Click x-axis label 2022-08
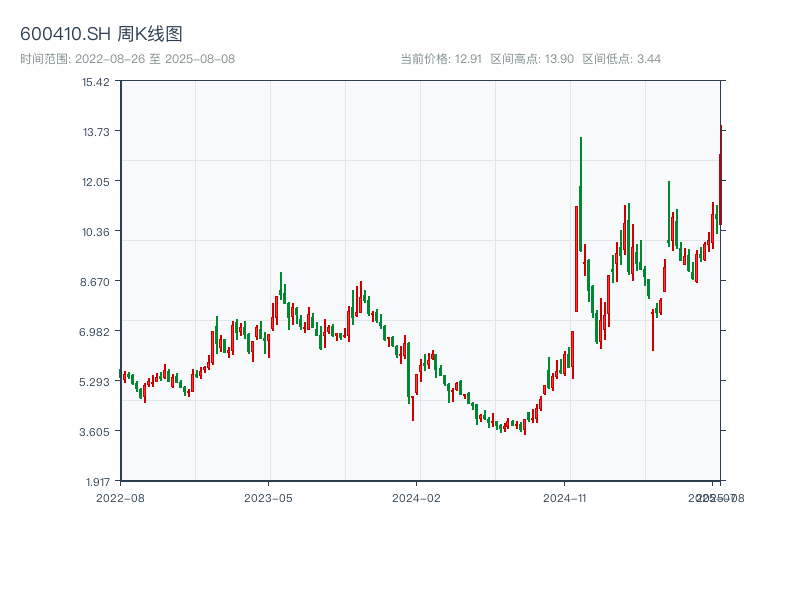Image resolution: width=800 pixels, height=600 pixels. click(120, 498)
